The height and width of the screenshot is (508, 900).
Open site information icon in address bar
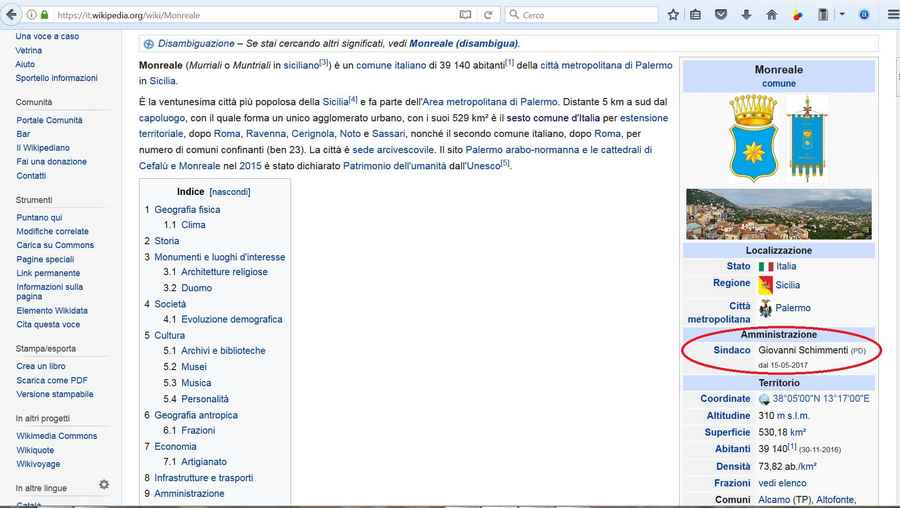(32, 15)
